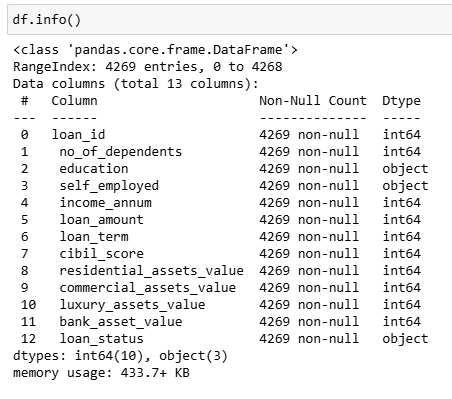Click the 'object' dtype in loan_status row

[x=405, y=339]
